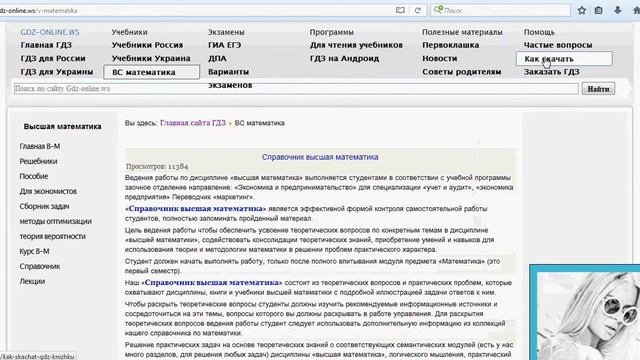The height and width of the screenshot is (360, 640).
Task: Open the Первоклашка link
Action: pyautogui.click(x=451, y=45)
